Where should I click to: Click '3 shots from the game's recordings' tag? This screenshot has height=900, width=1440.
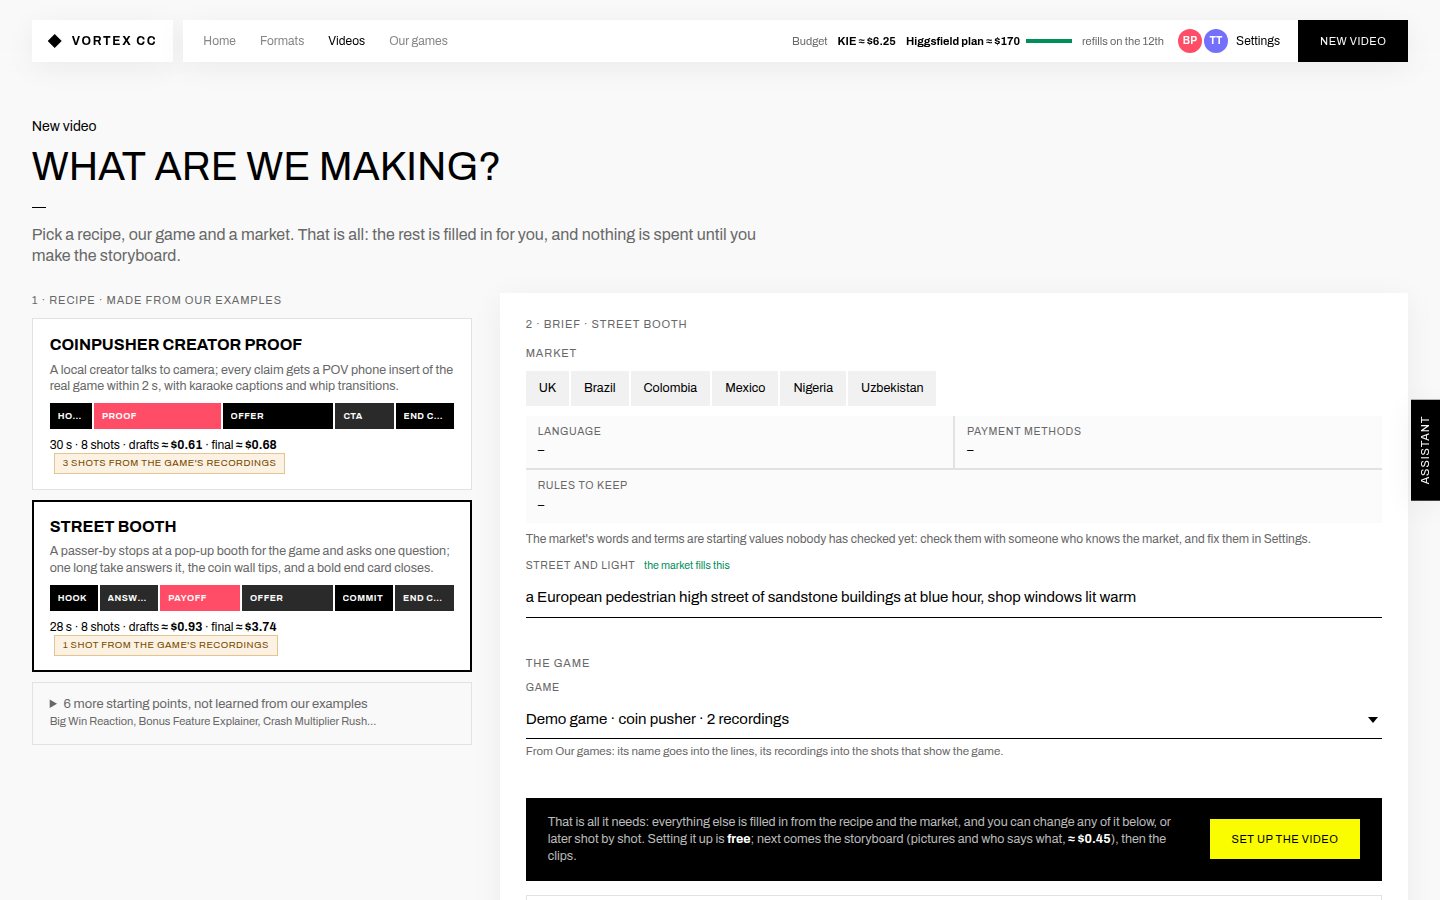click(x=169, y=463)
